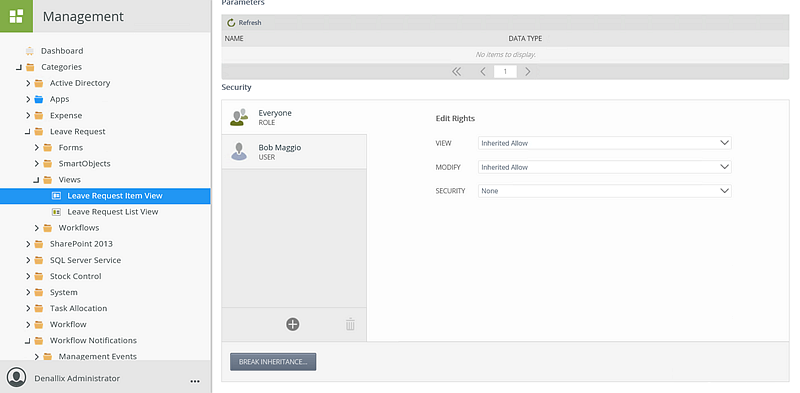Click the Denallix Administrator profile avatar

[16, 378]
